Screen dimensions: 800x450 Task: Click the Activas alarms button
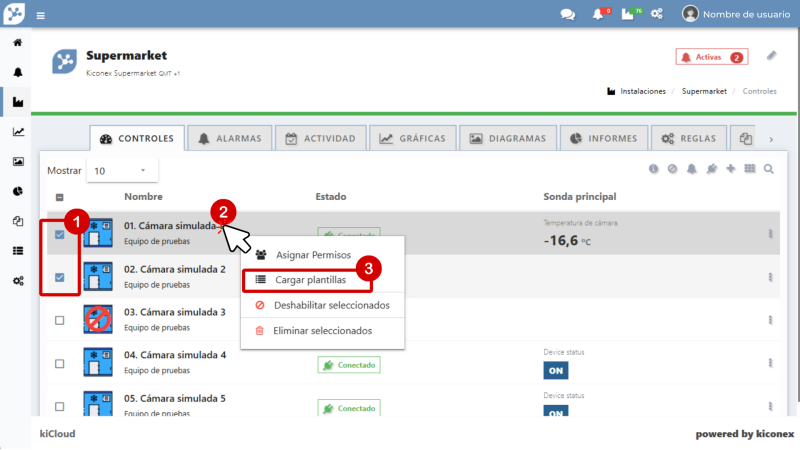tap(711, 58)
